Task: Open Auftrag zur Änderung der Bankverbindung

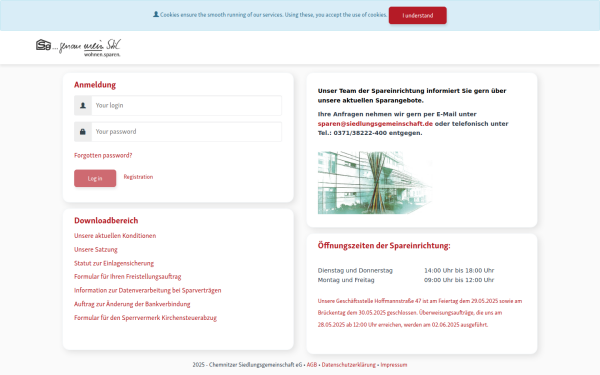Action: tap(132, 304)
